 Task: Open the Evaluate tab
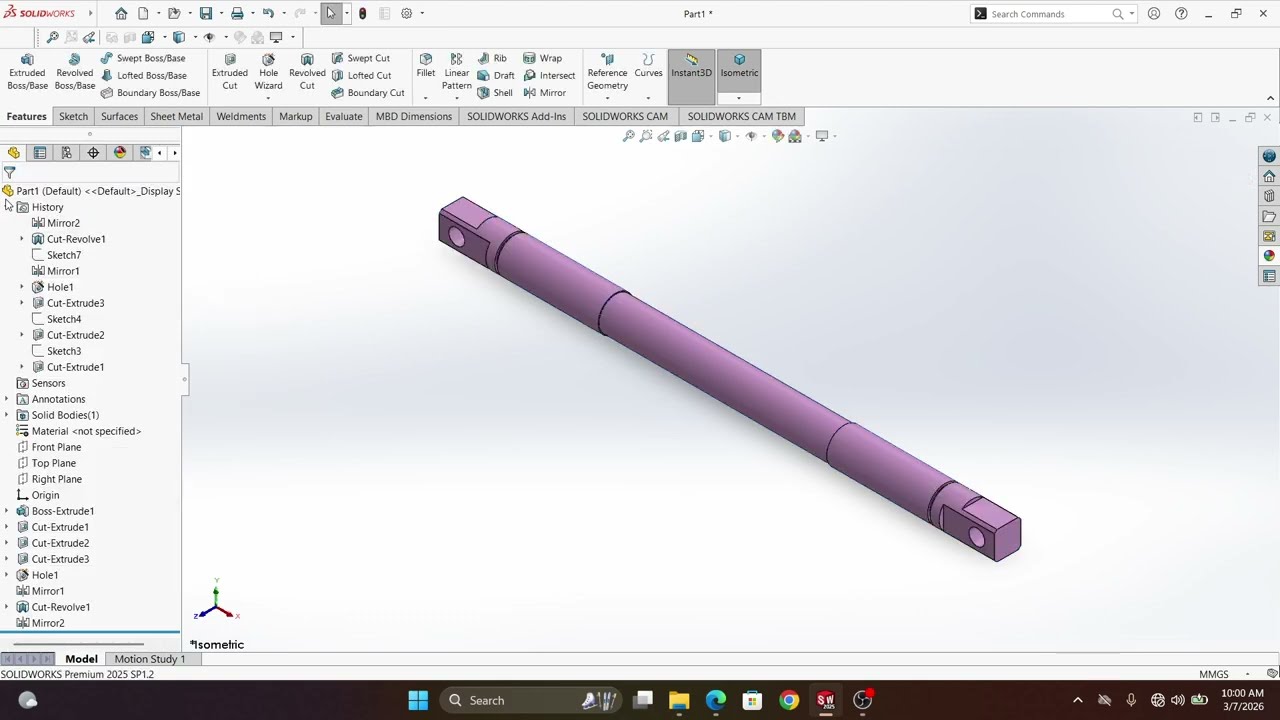tap(343, 116)
